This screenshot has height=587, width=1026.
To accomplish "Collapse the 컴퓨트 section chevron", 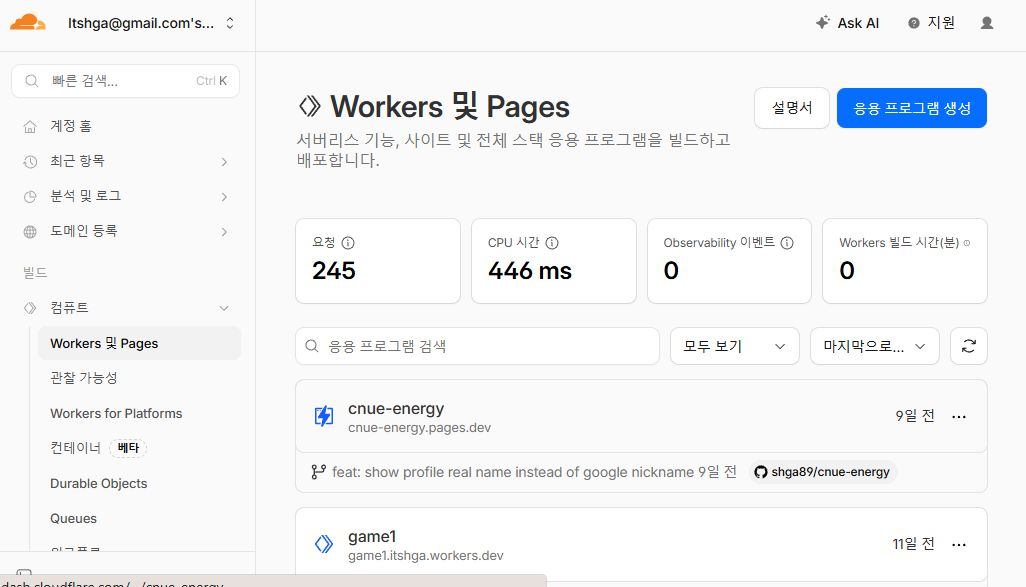I will click(224, 308).
